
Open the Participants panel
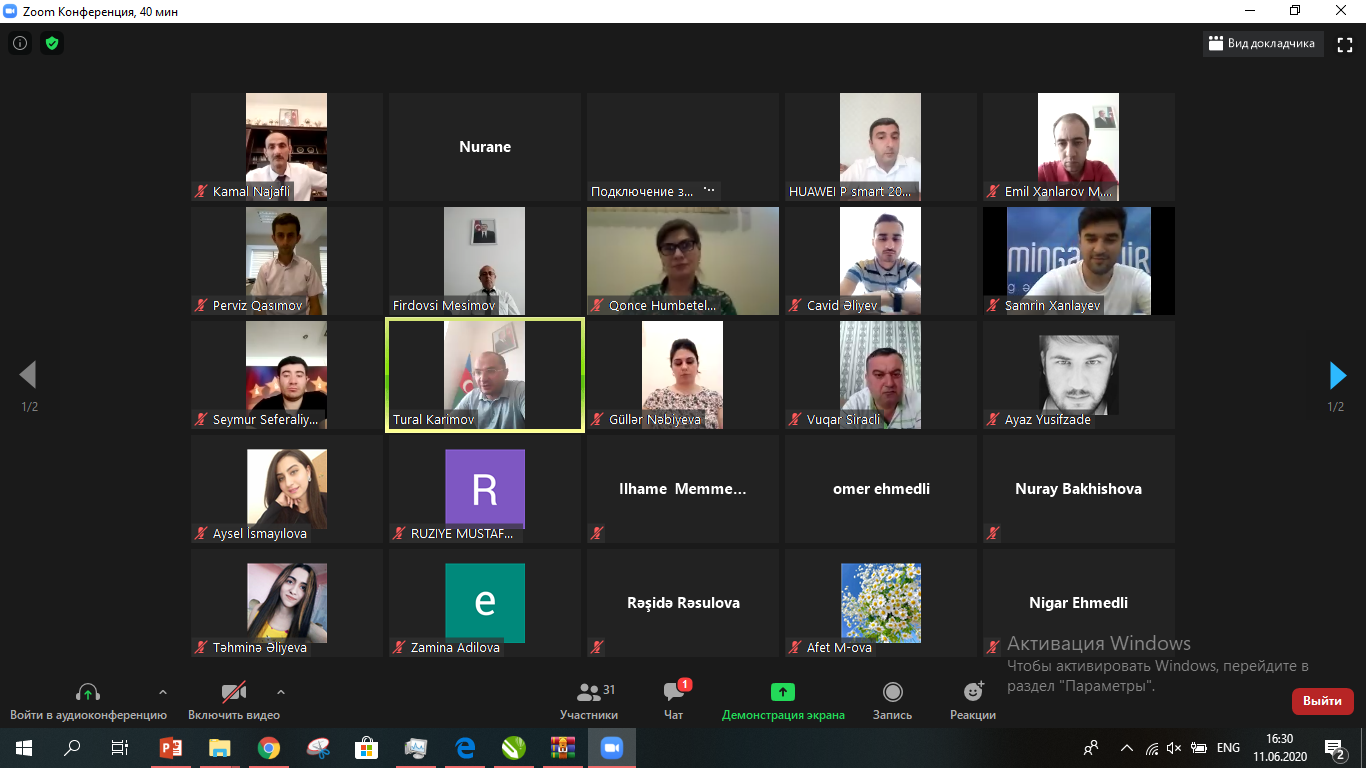589,701
